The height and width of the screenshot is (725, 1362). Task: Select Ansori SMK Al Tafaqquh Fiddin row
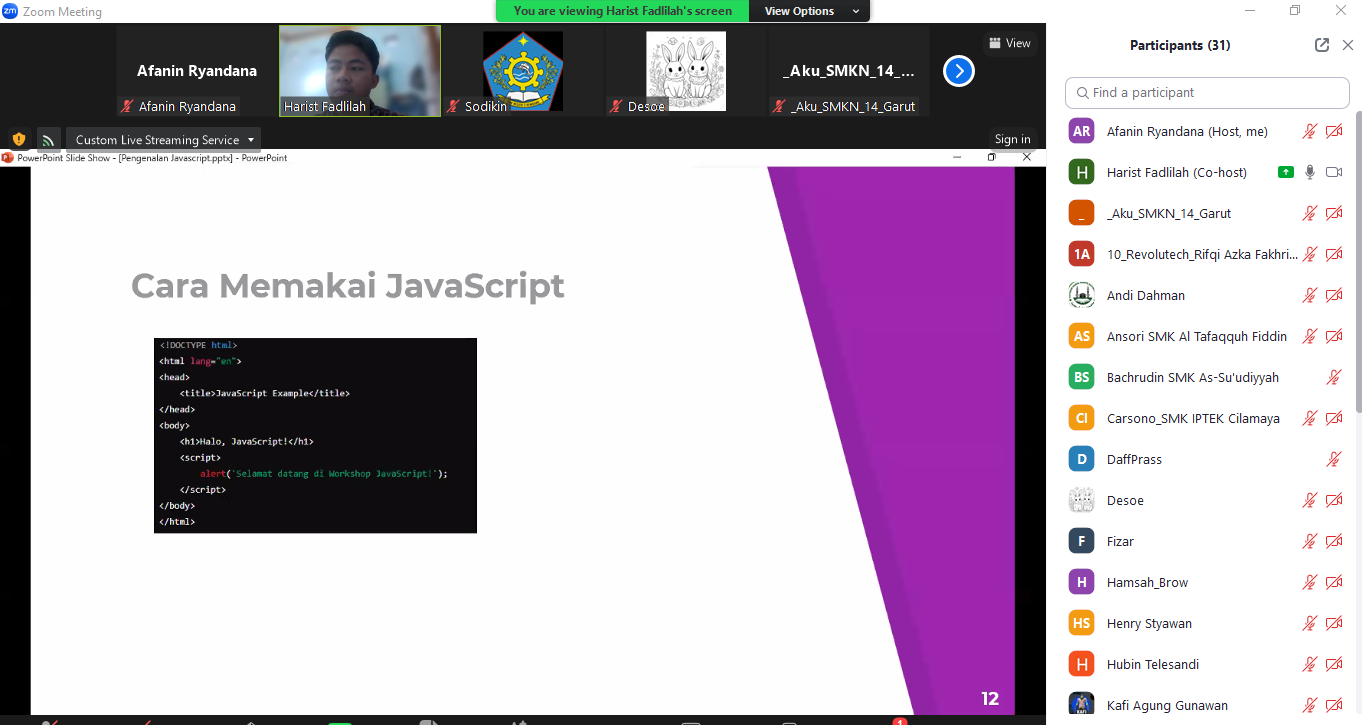tap(1204, 336)
